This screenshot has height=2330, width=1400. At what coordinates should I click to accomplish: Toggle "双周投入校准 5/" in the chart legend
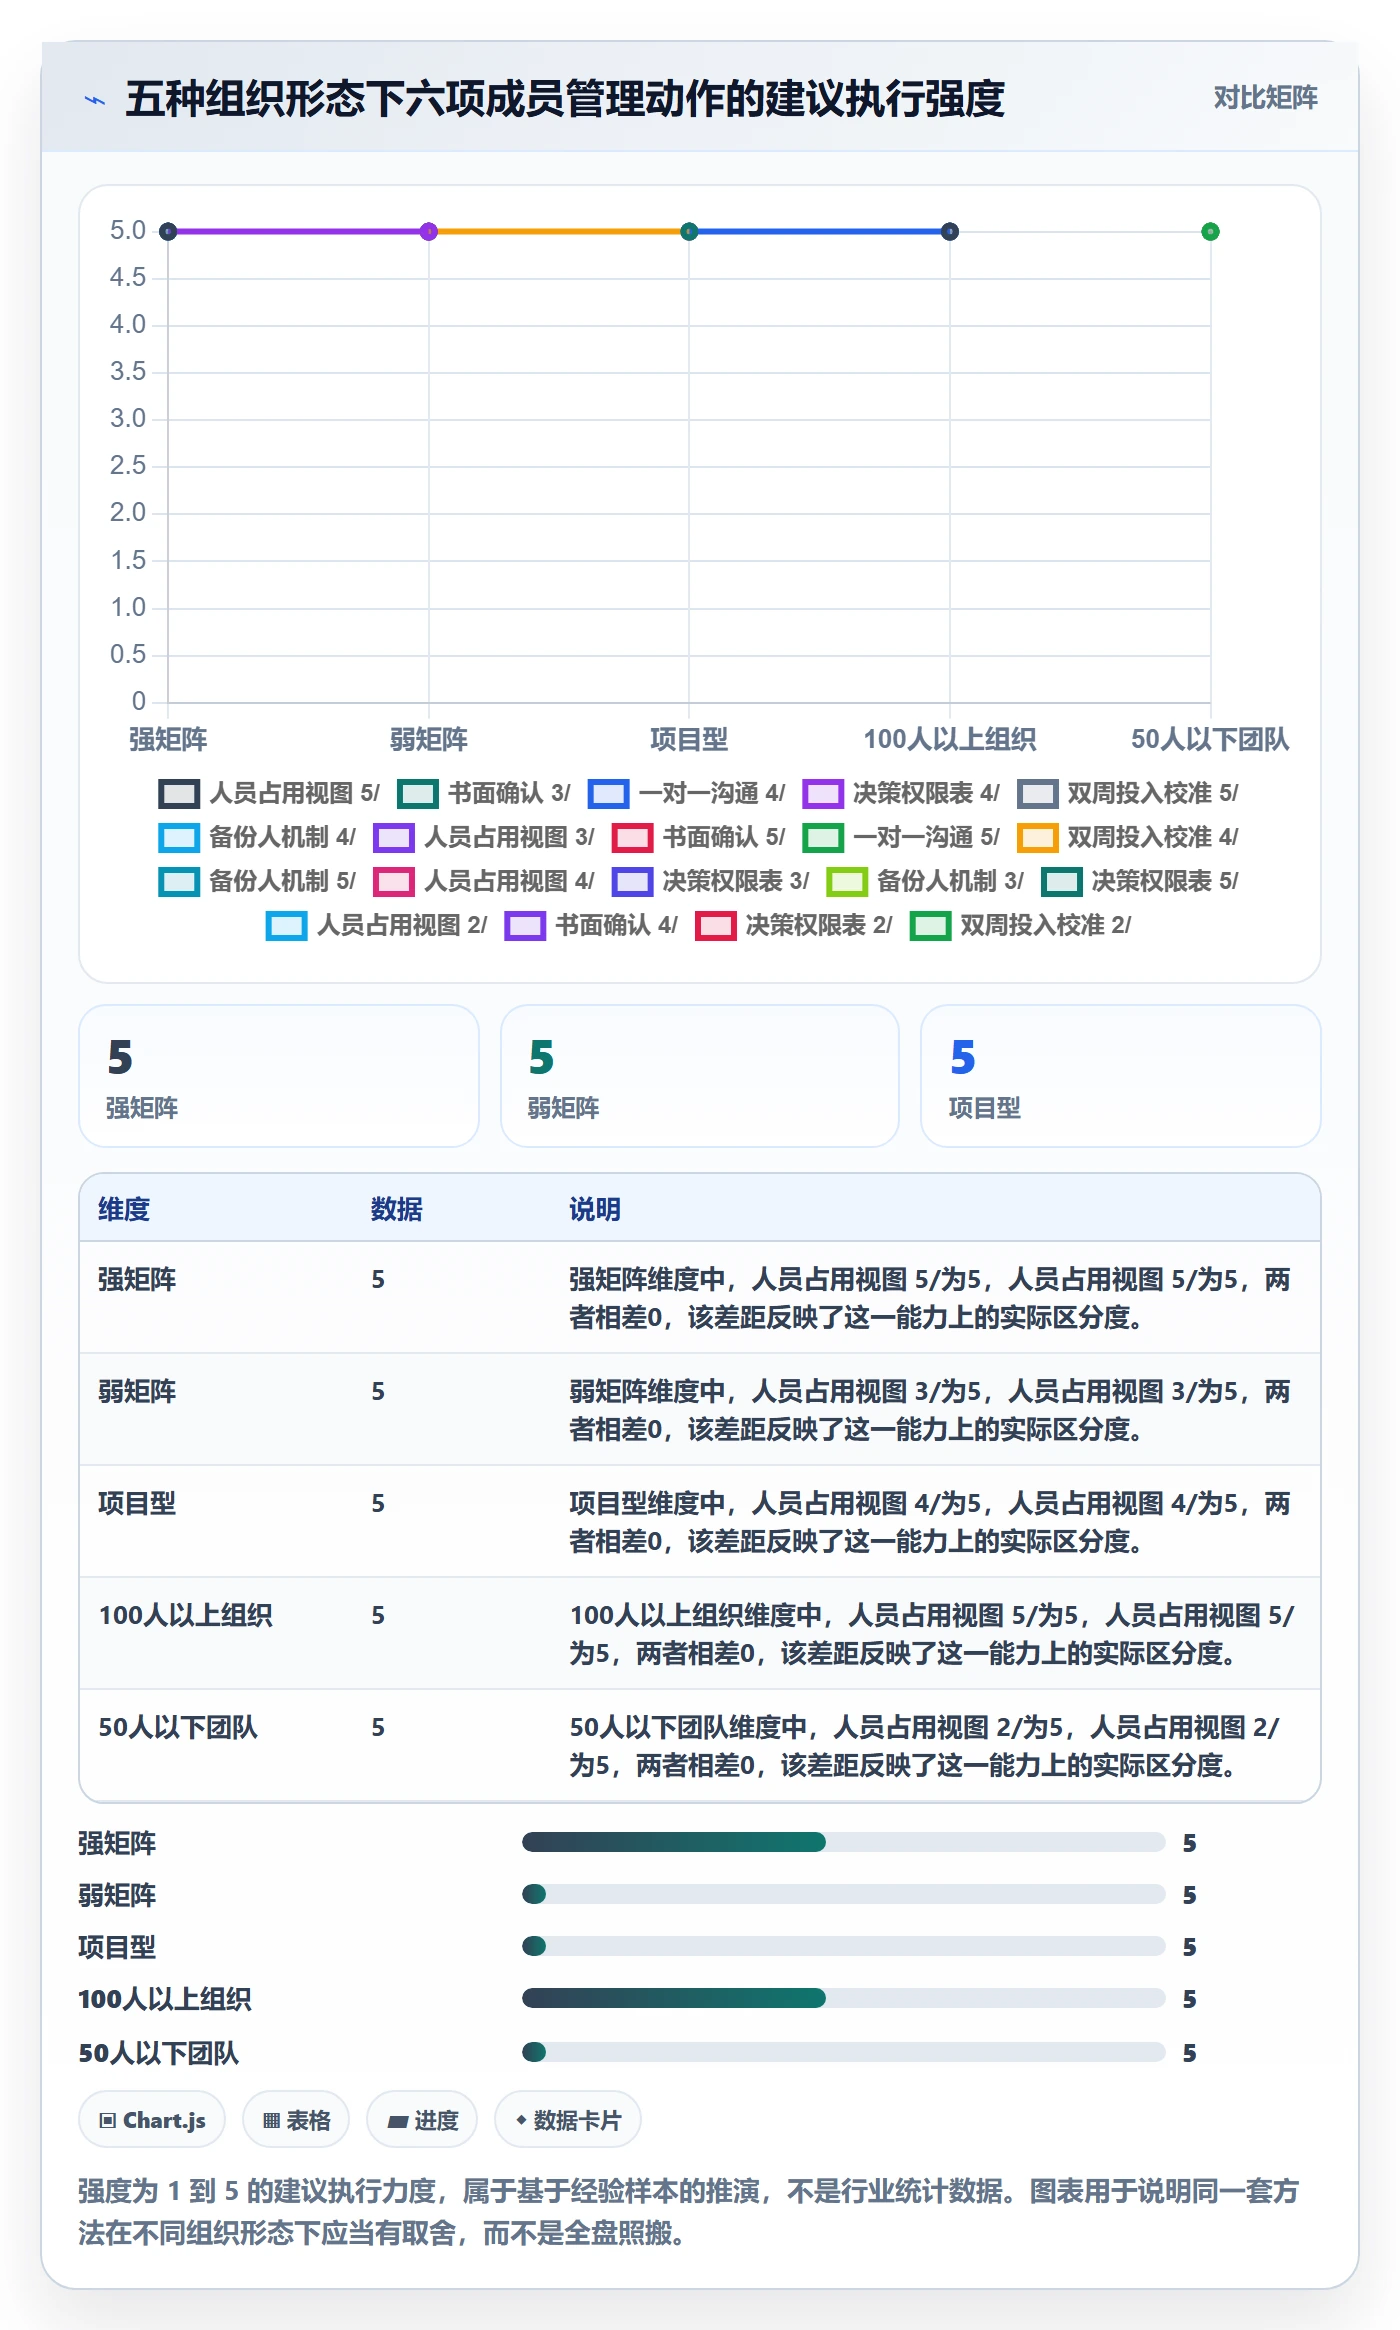click(1128, 794)
